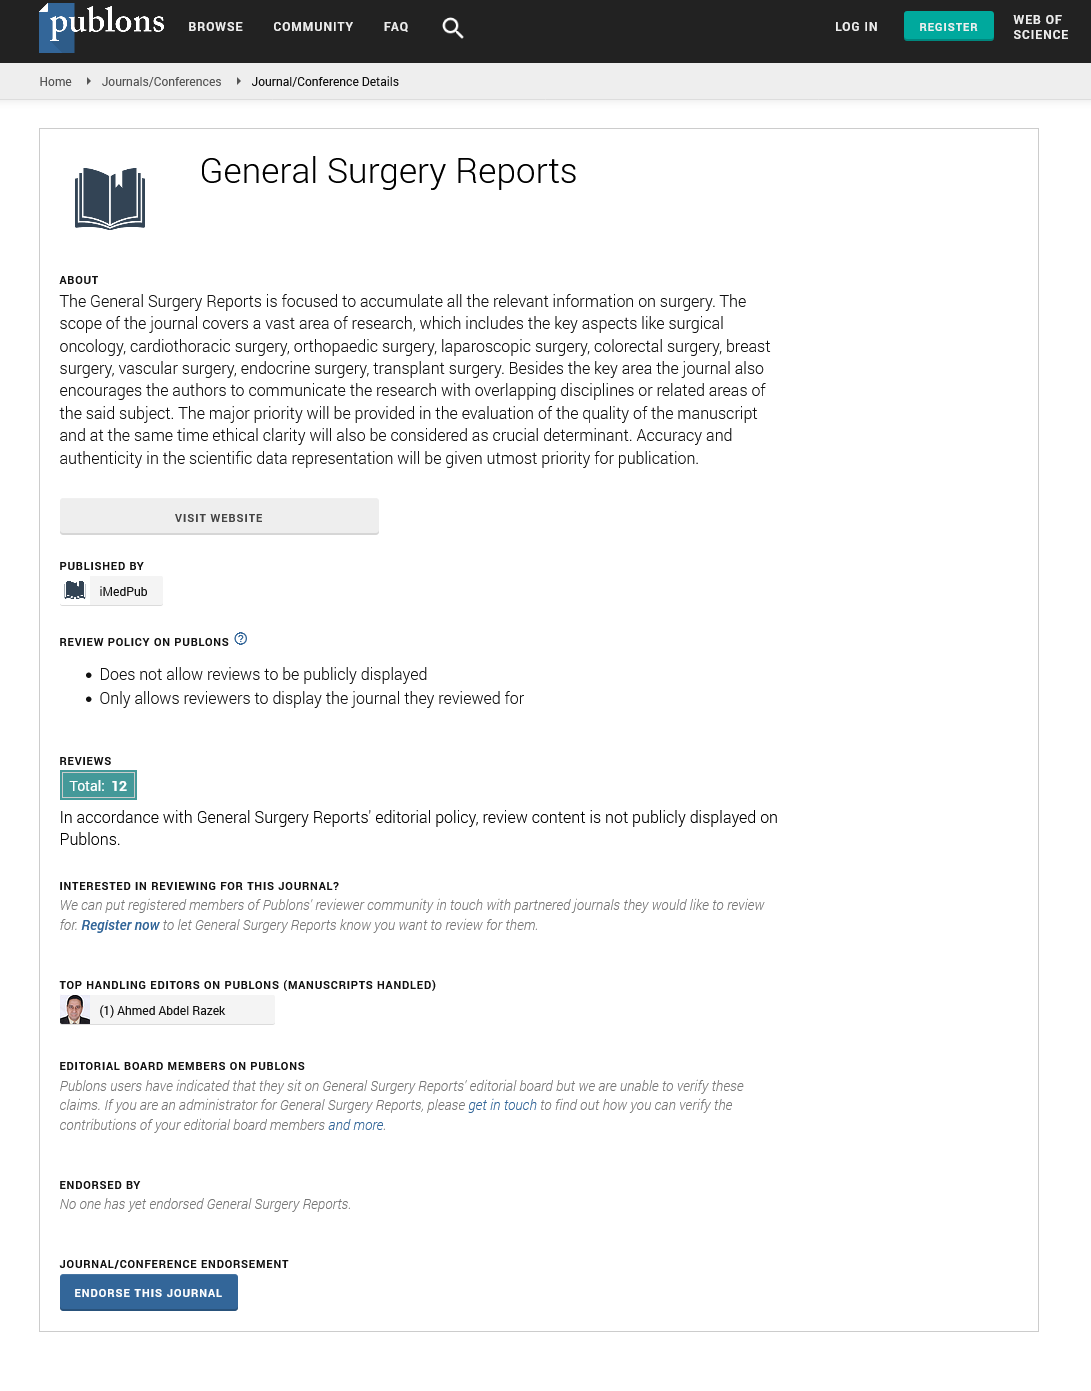Follow the get in touch link
Screen dimensions: 1091x1391
(x=502, y=1106)
